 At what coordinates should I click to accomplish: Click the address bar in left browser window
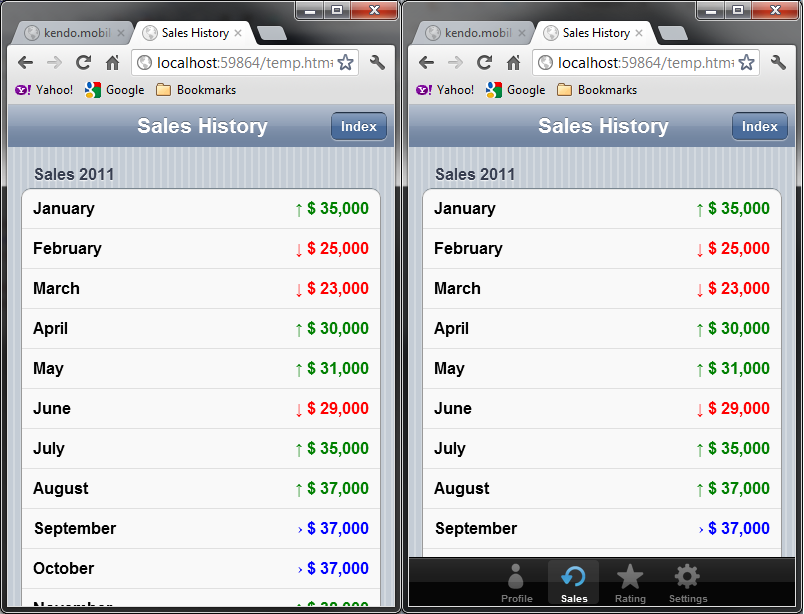pyautogui.click(x=240, y=63)
